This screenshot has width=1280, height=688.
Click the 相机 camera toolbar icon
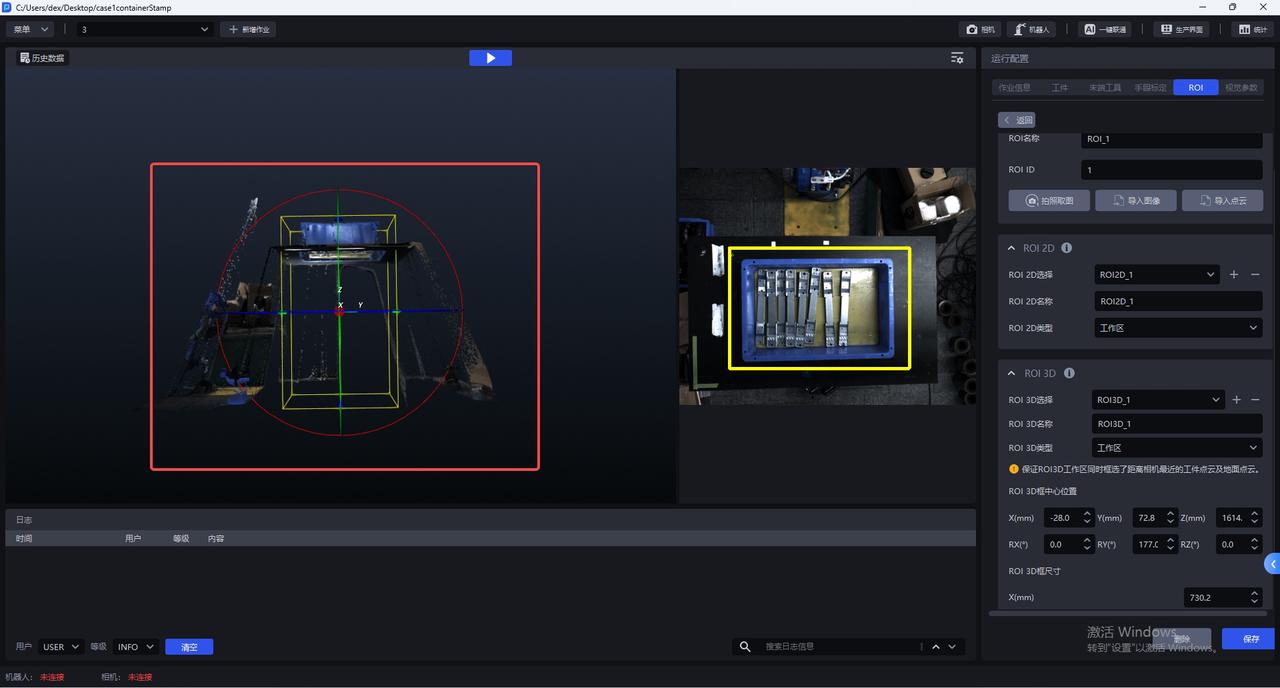pos(982,30)
